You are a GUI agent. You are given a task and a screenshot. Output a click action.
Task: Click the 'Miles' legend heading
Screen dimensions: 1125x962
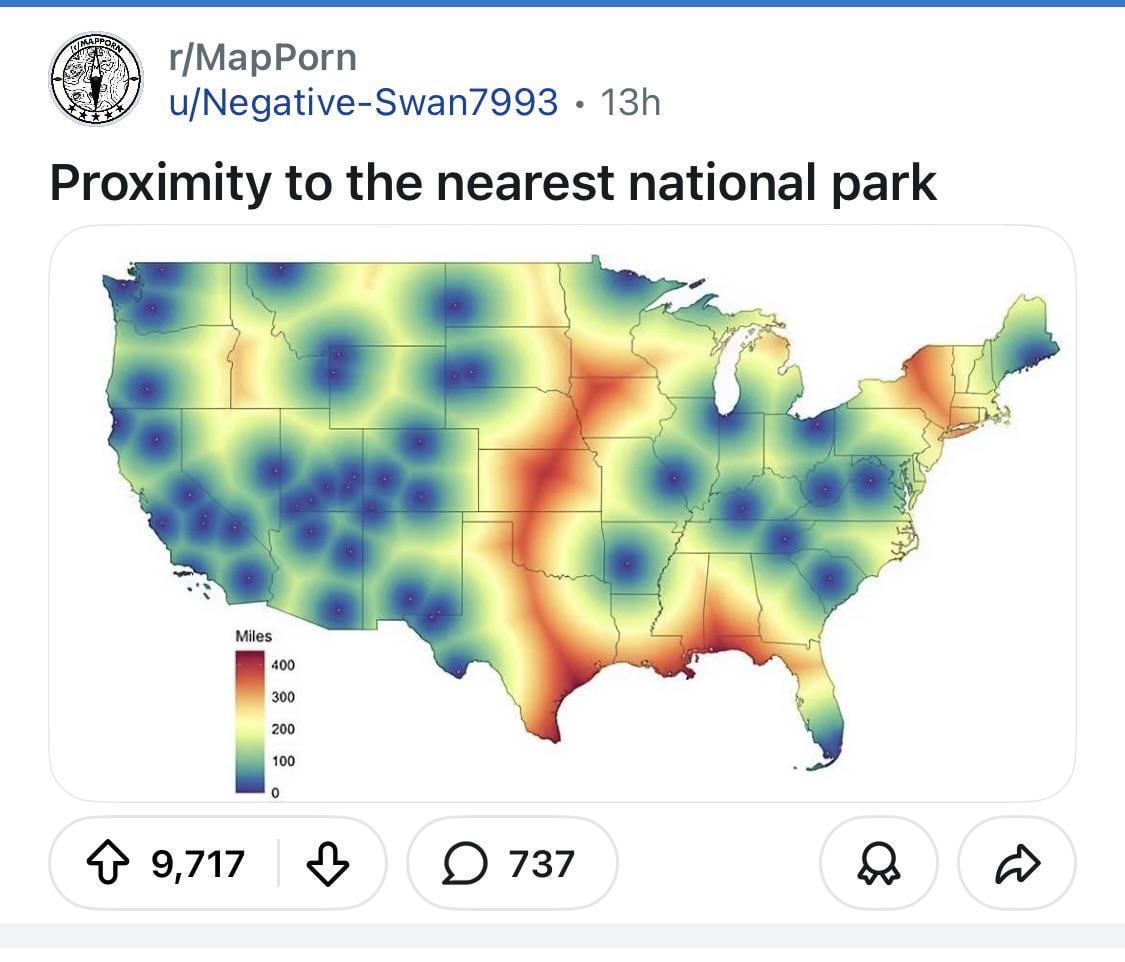253,636
